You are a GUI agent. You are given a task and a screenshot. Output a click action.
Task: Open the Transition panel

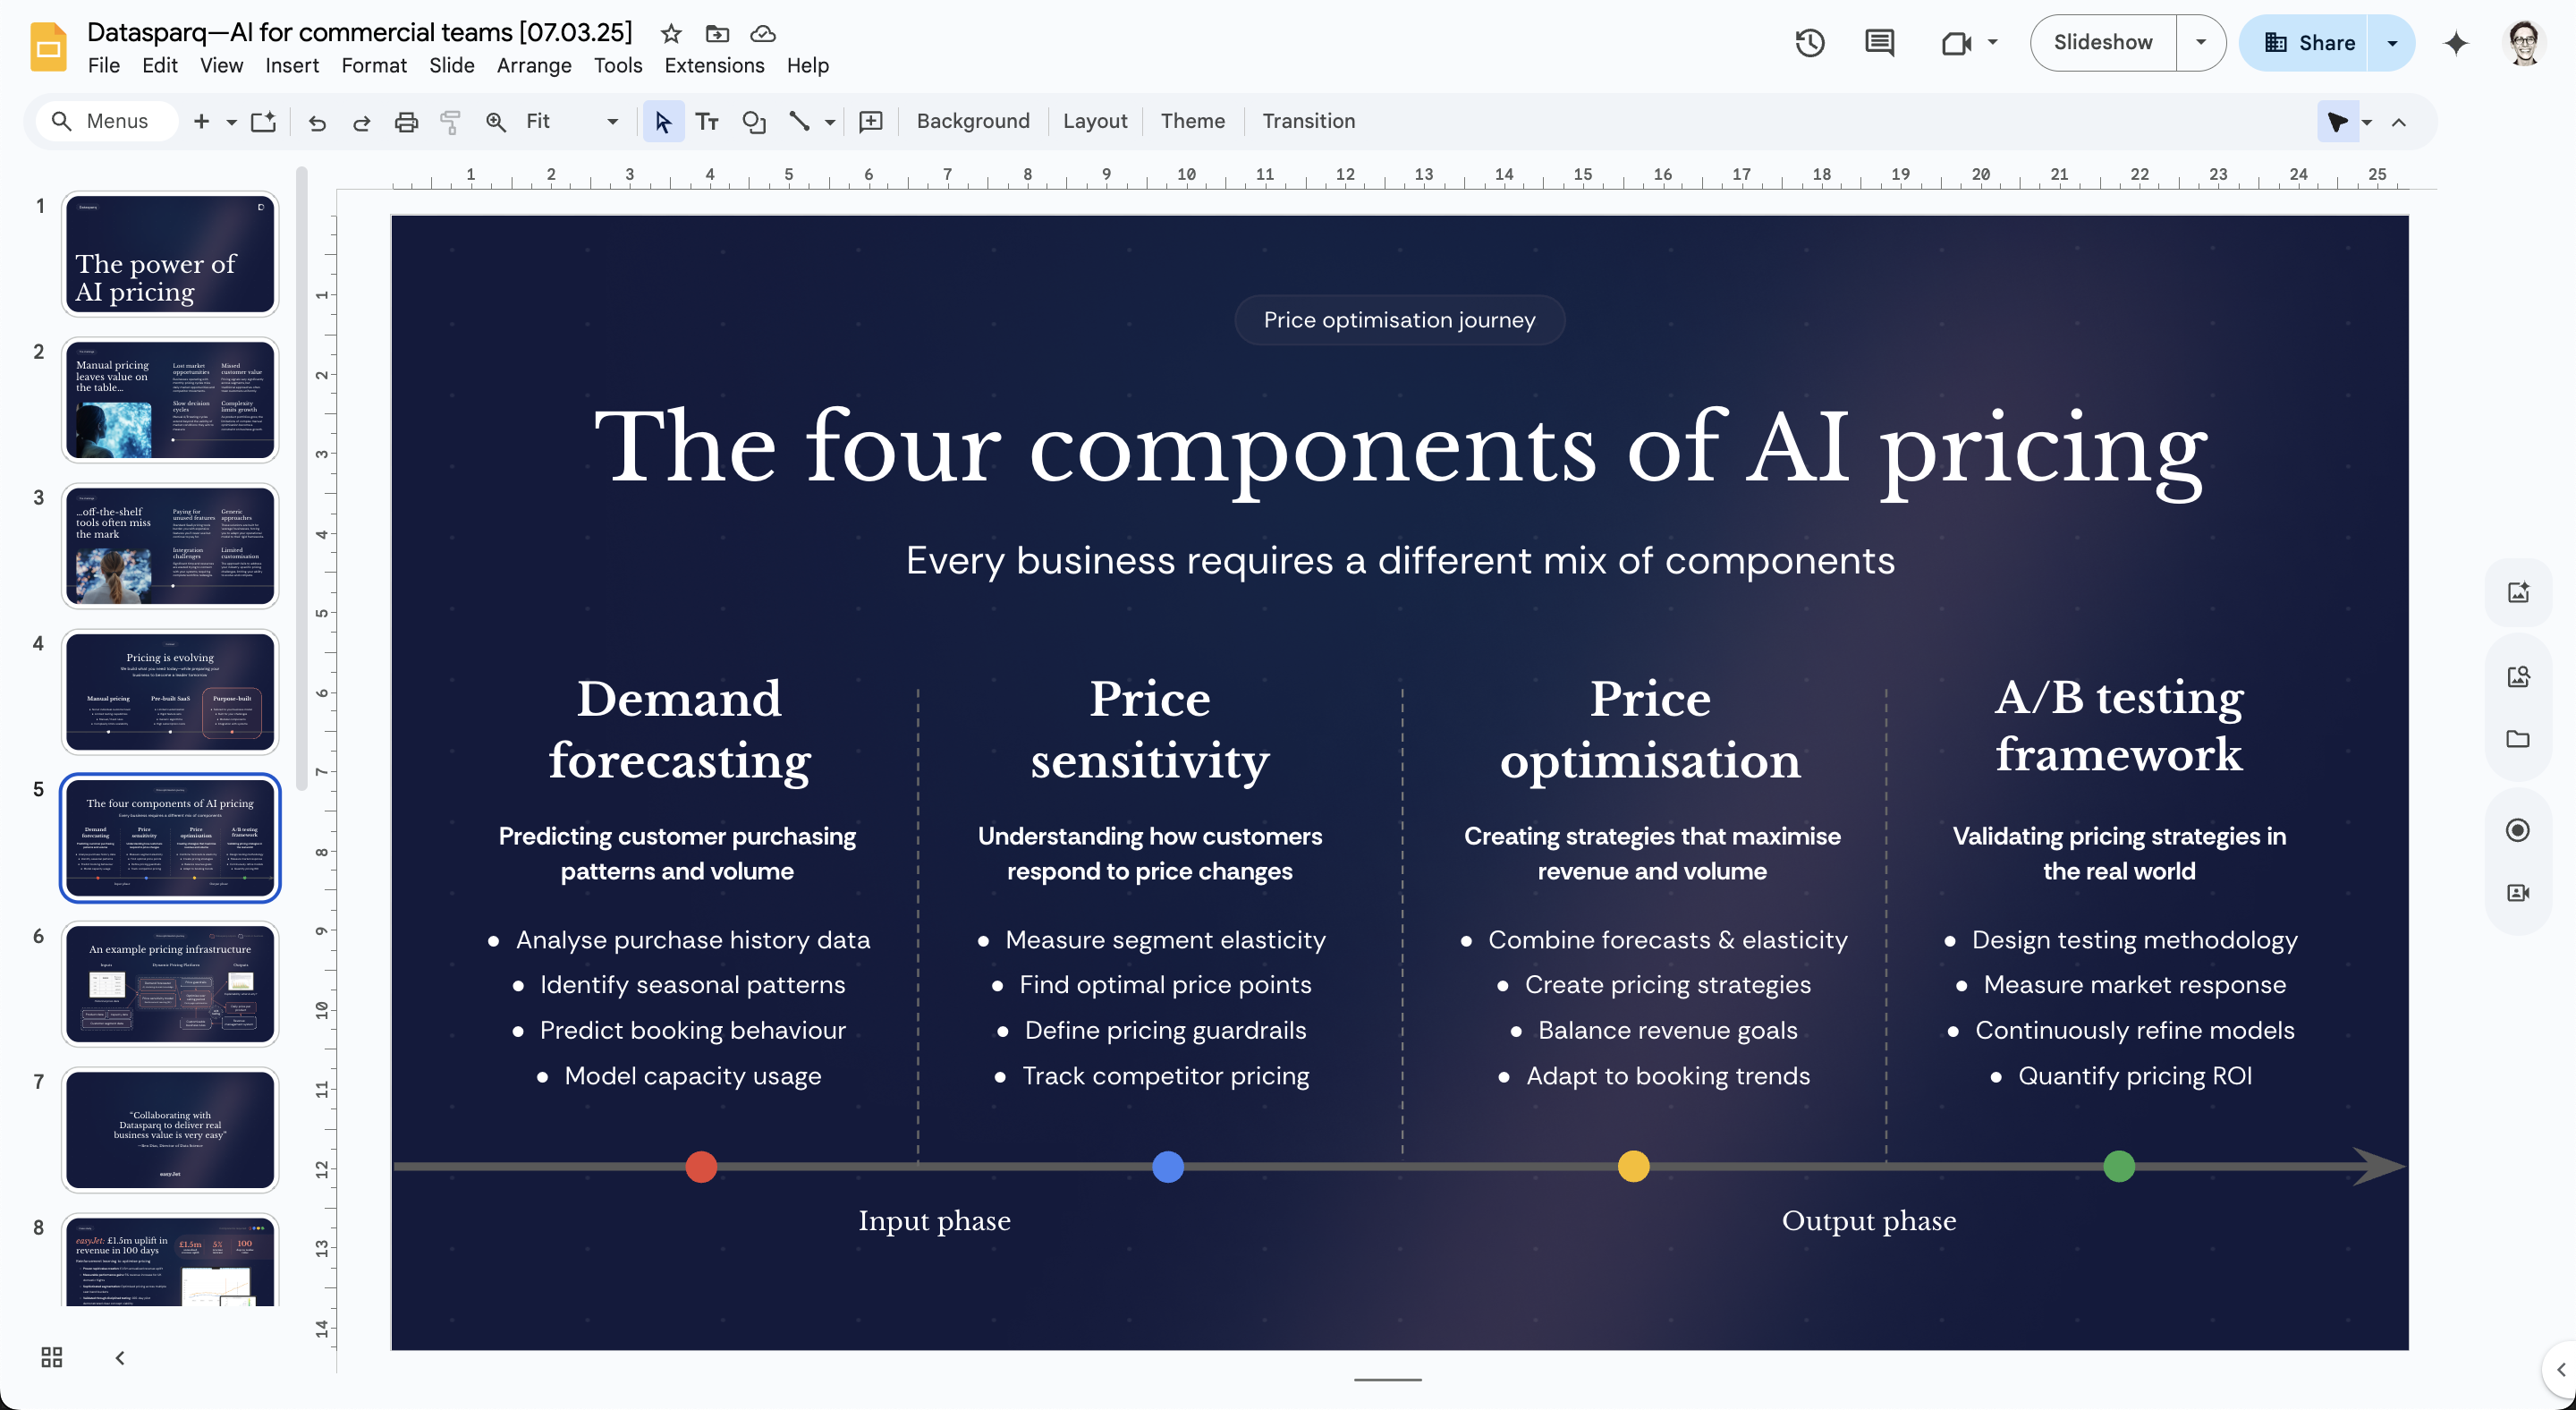[x=1309, y=122]
